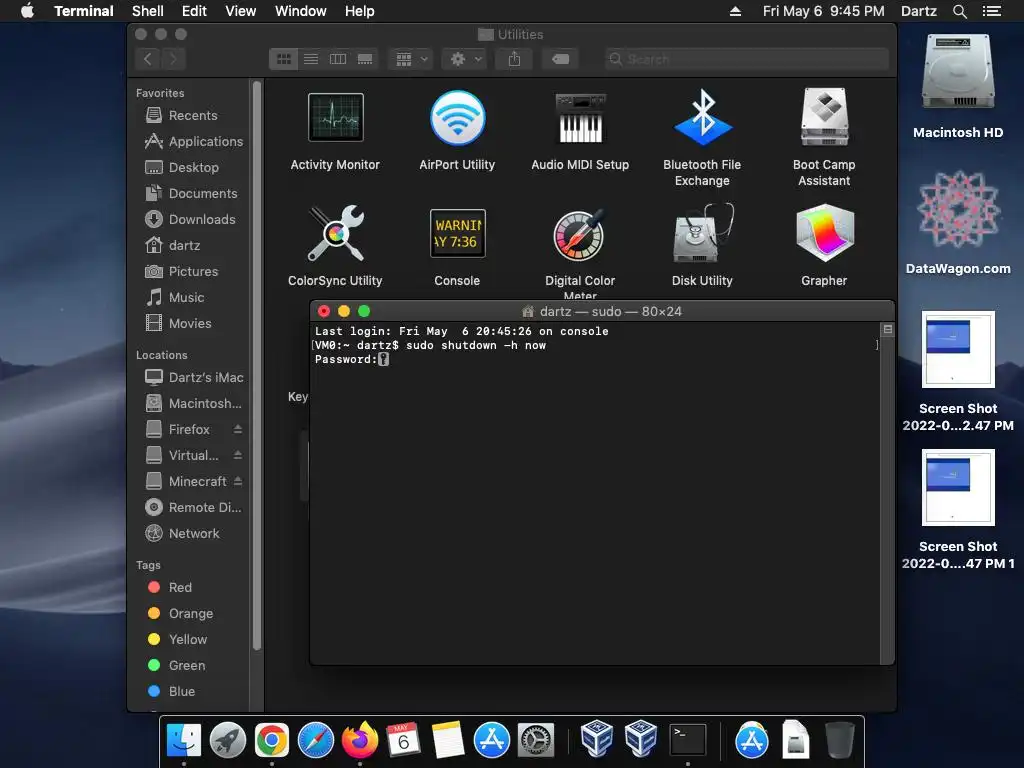Open the Window menu
The height and width of the screenshot is (768, 1024).
[x=300, y=11]
